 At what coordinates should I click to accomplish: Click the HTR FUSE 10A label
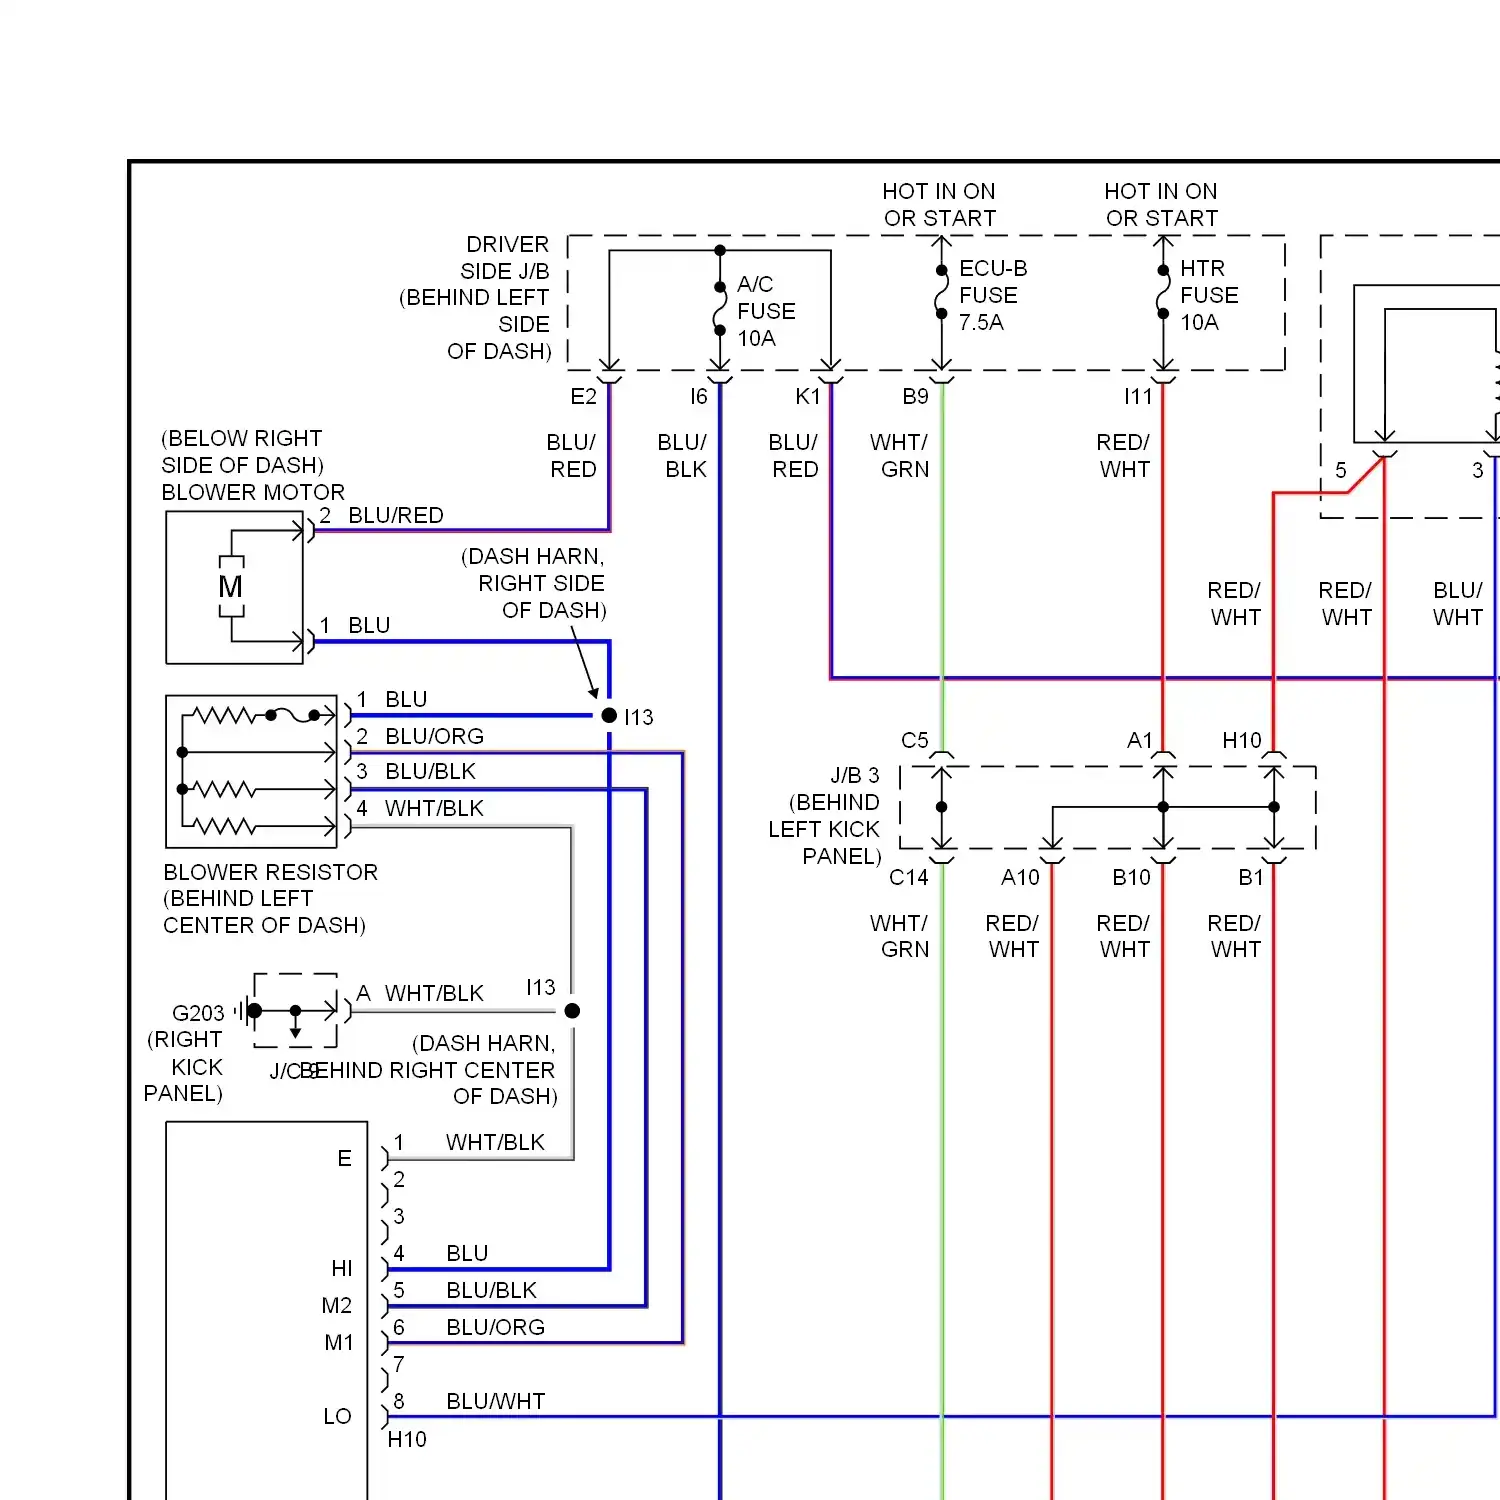(1208, 295)
